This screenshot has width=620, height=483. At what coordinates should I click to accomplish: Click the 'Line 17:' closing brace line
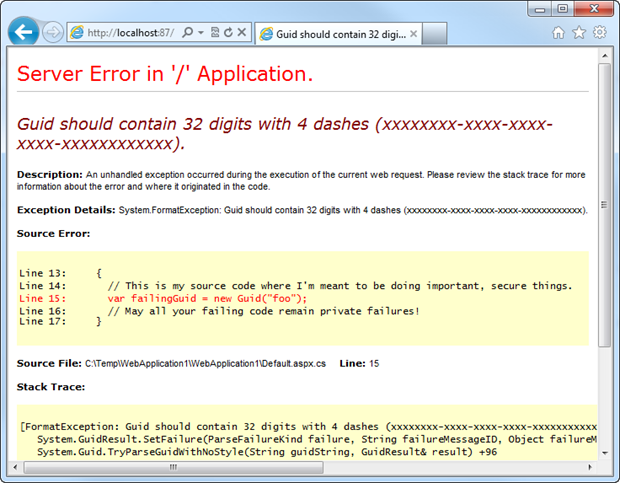pos(60,321)
